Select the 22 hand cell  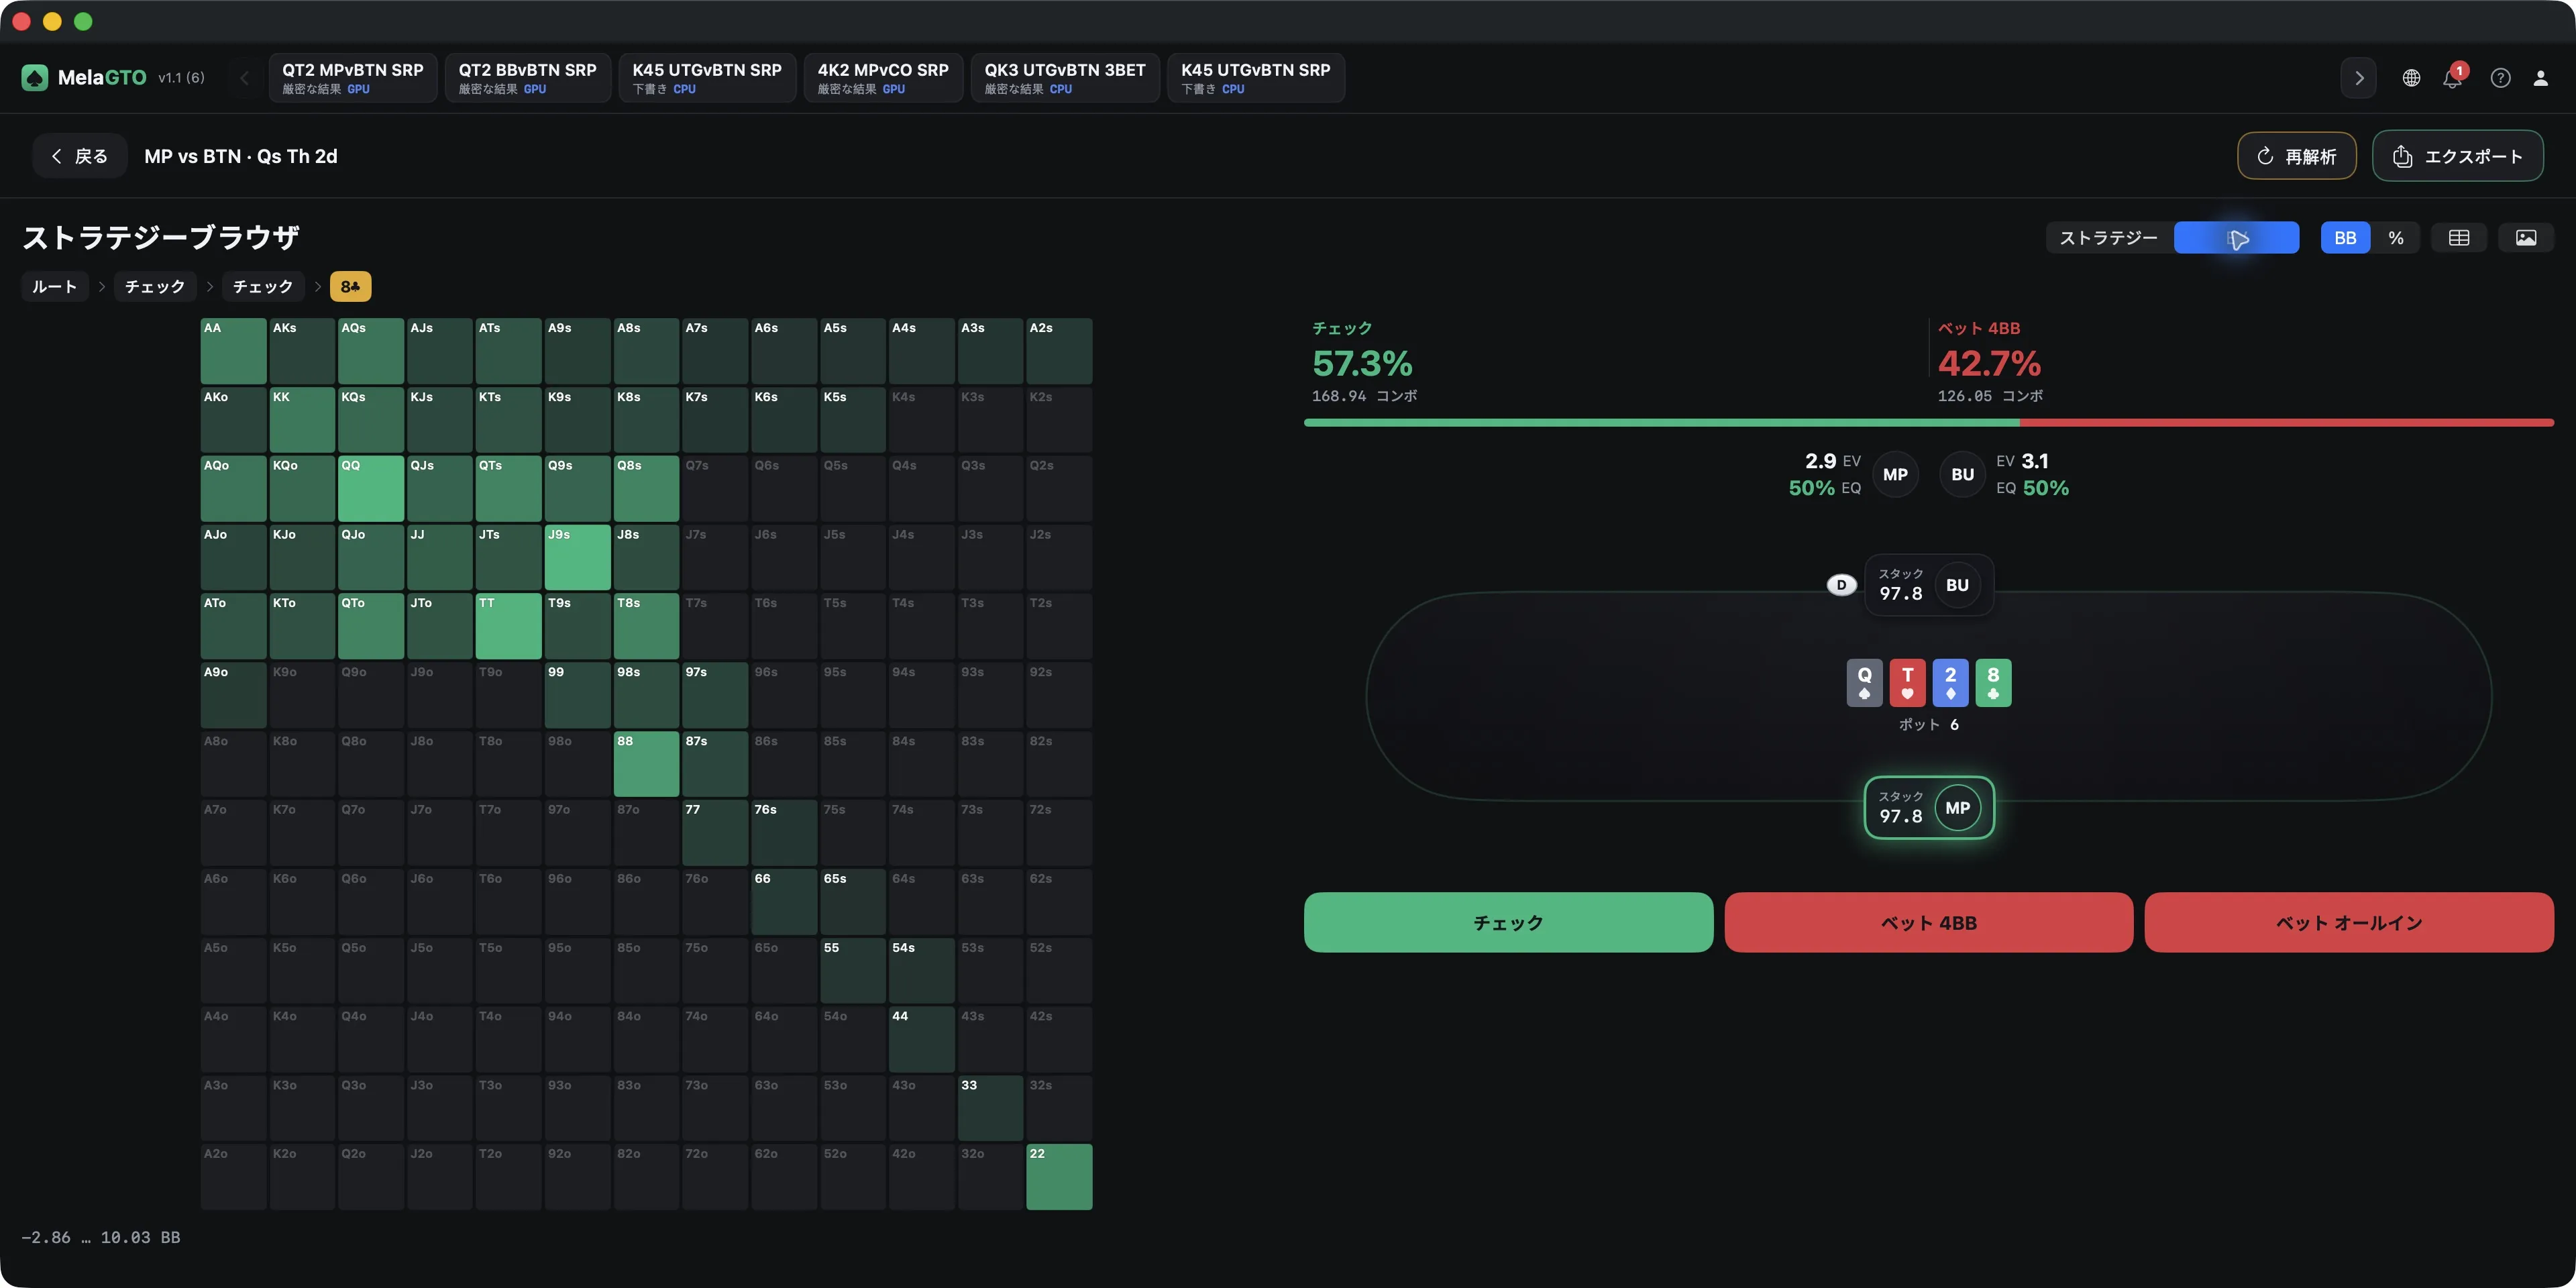(x=1059, y=1177)
